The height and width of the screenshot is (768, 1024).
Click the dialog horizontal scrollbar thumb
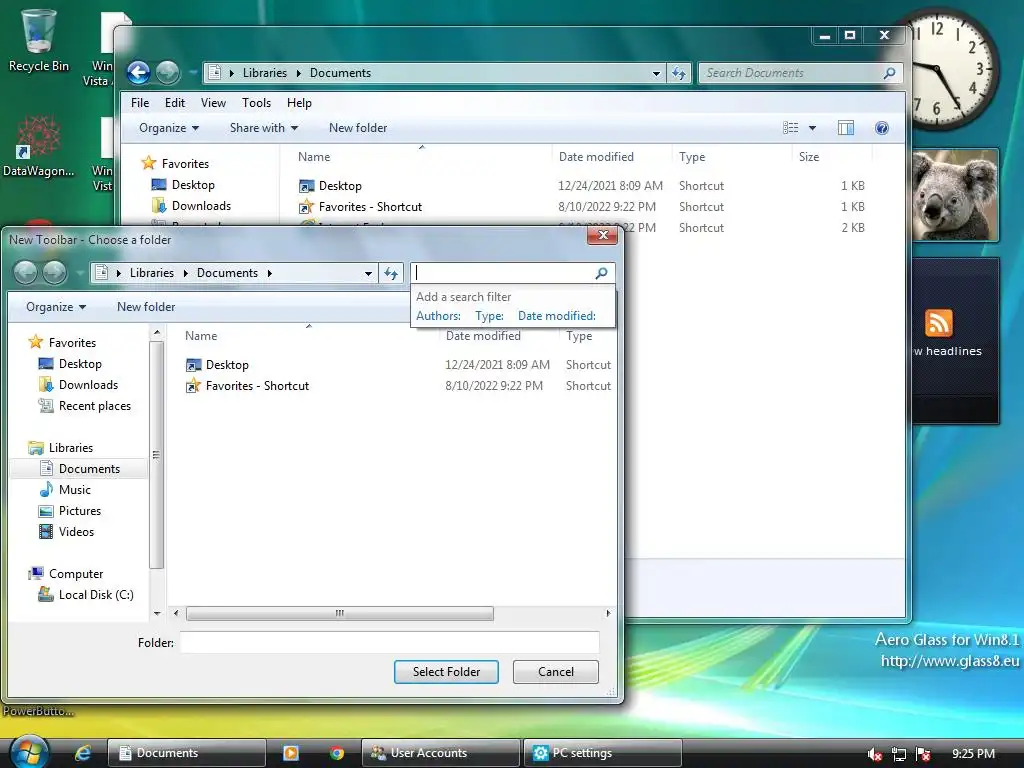coord(340,614)
